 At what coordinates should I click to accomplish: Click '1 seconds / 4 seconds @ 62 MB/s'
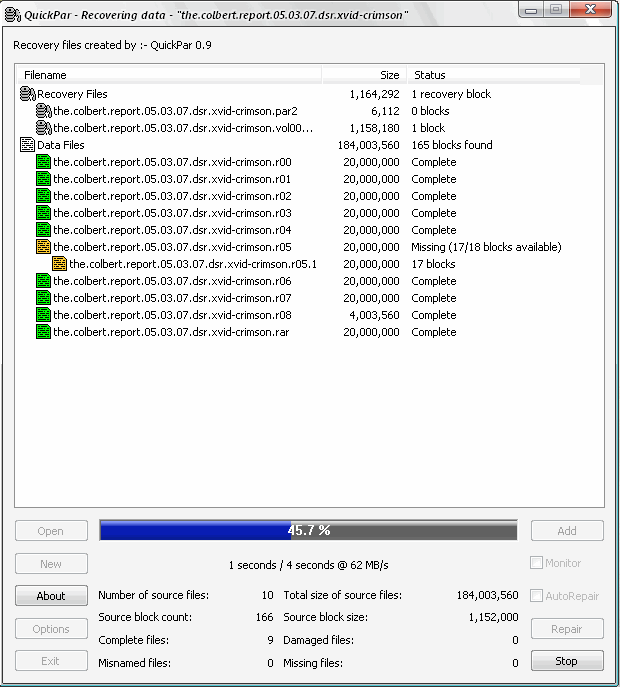pyautogui.click(x=308, y=565)
